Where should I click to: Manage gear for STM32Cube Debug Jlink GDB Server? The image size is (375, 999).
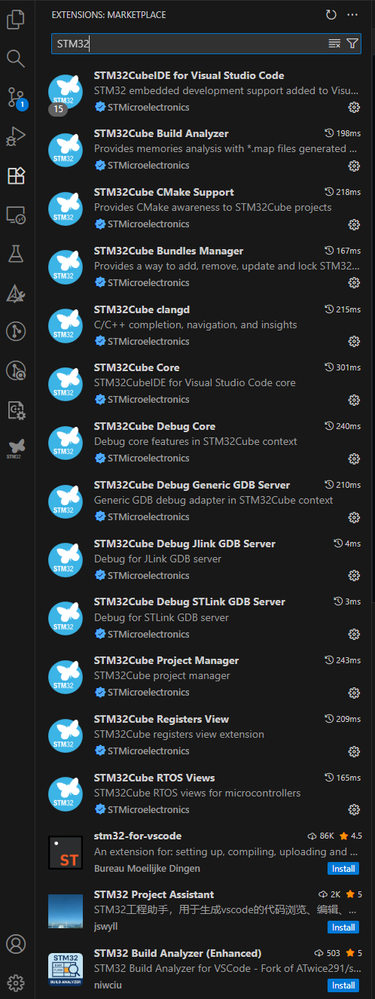355,575
